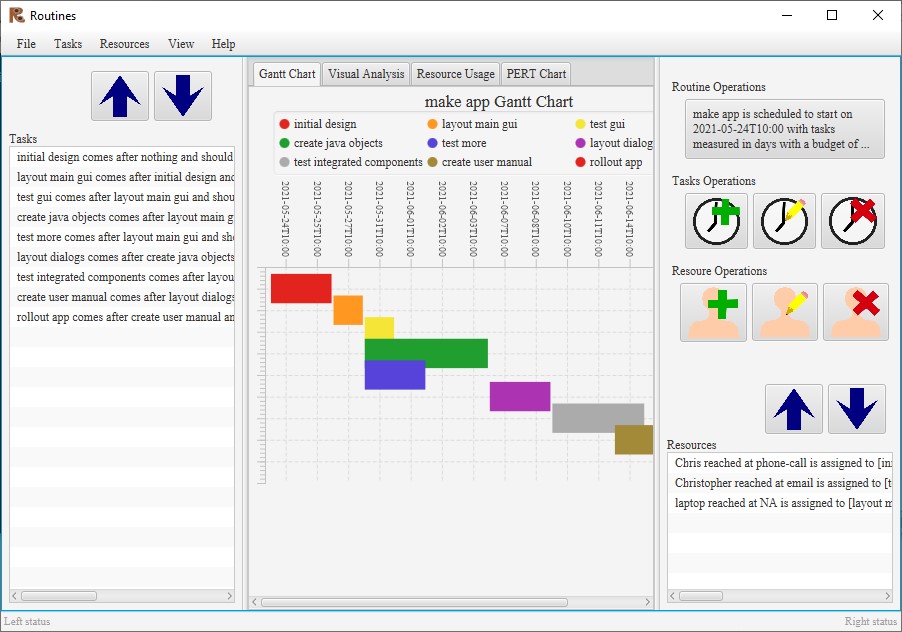Remove a resource via the person-X icon
The image size is (902, 632).
tap(851, 312)
